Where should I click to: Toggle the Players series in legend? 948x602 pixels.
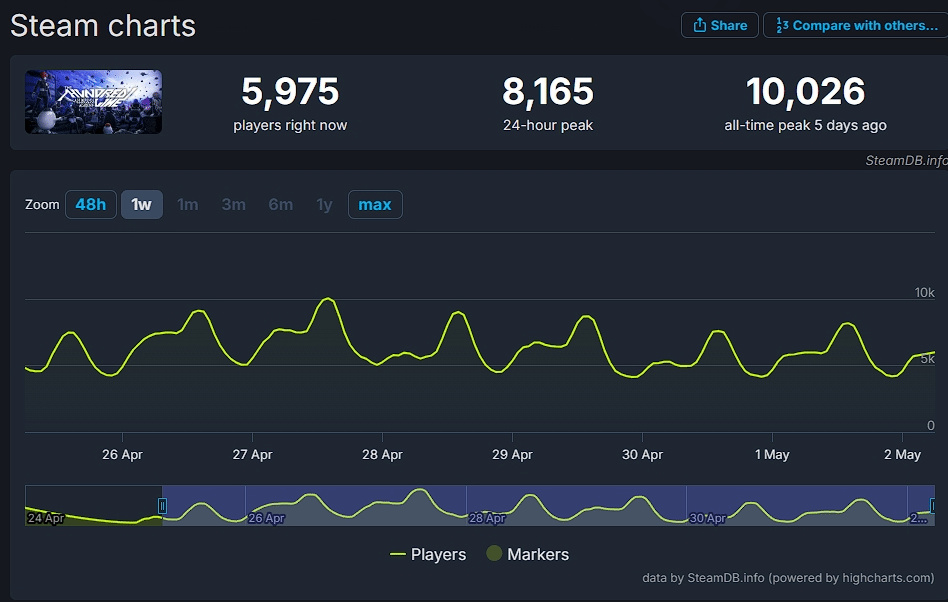coord(428,554)
